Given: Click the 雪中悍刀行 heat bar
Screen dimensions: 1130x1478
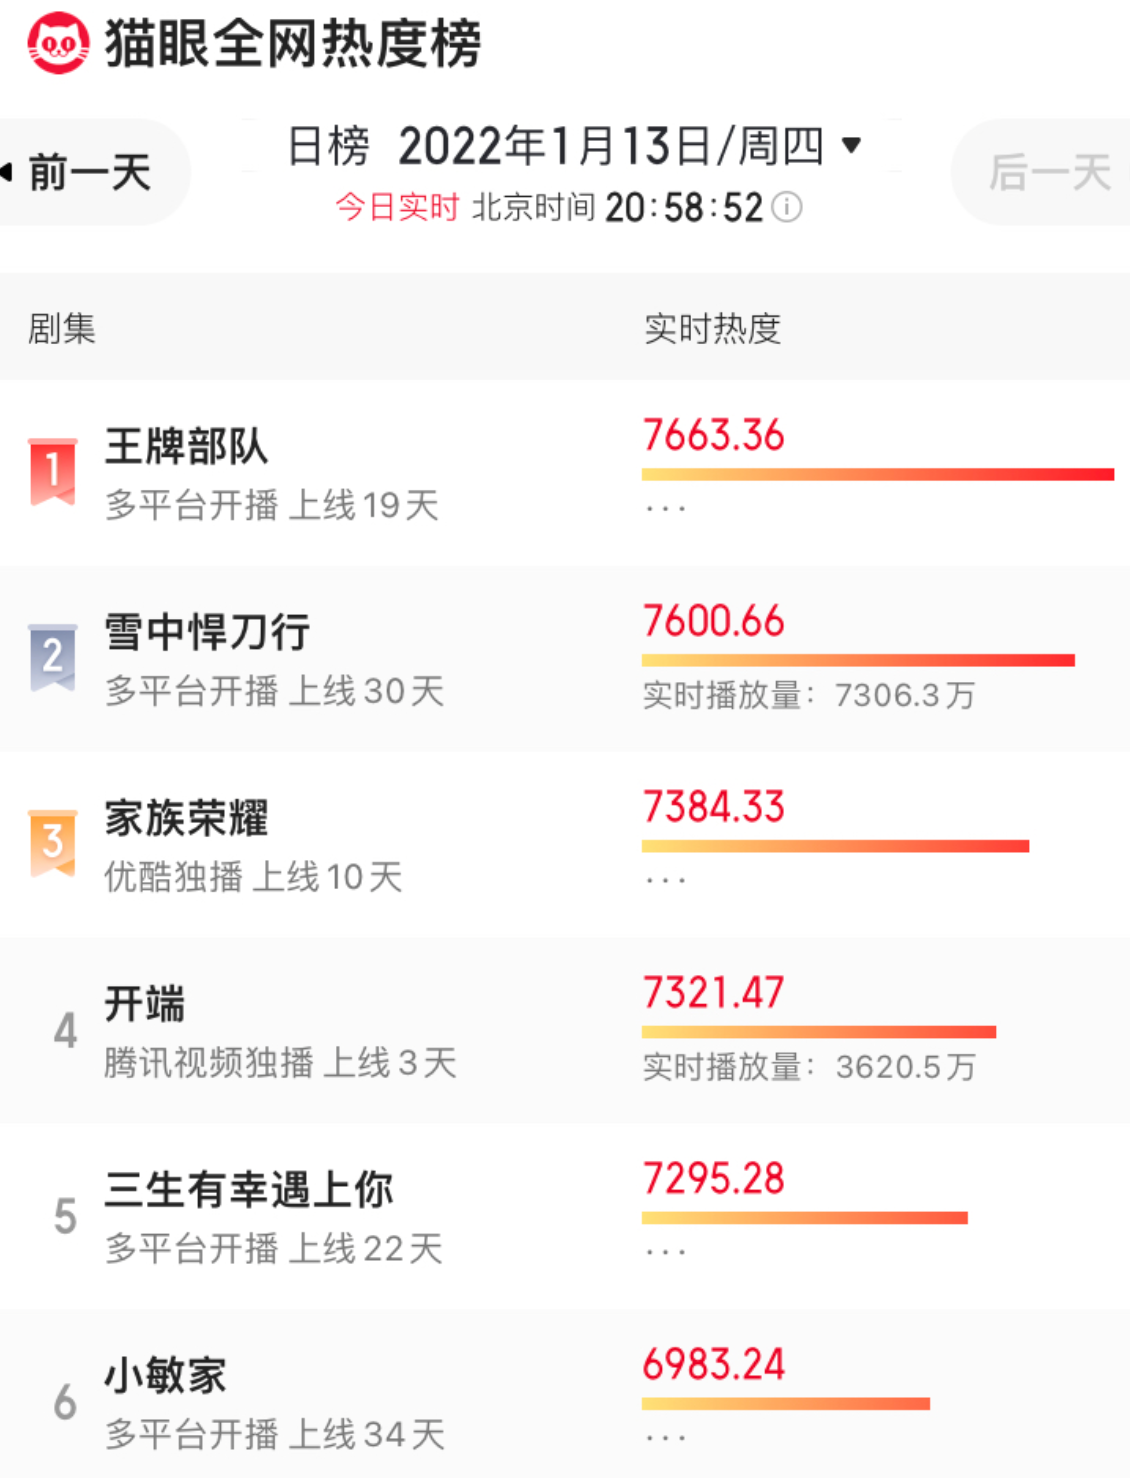Looking at the screenshot, I should 858,660.
